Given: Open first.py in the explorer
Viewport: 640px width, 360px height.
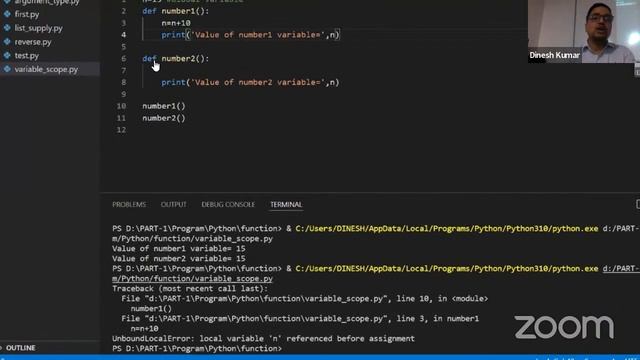Looking at the screenshot, I should click(x=27, y=14).
